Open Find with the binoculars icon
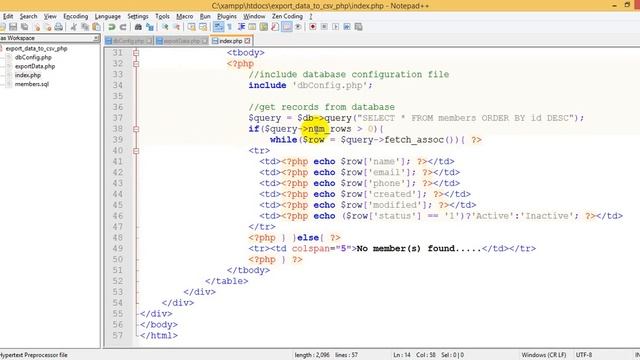640x360 pixels. (x=138, y=27)
